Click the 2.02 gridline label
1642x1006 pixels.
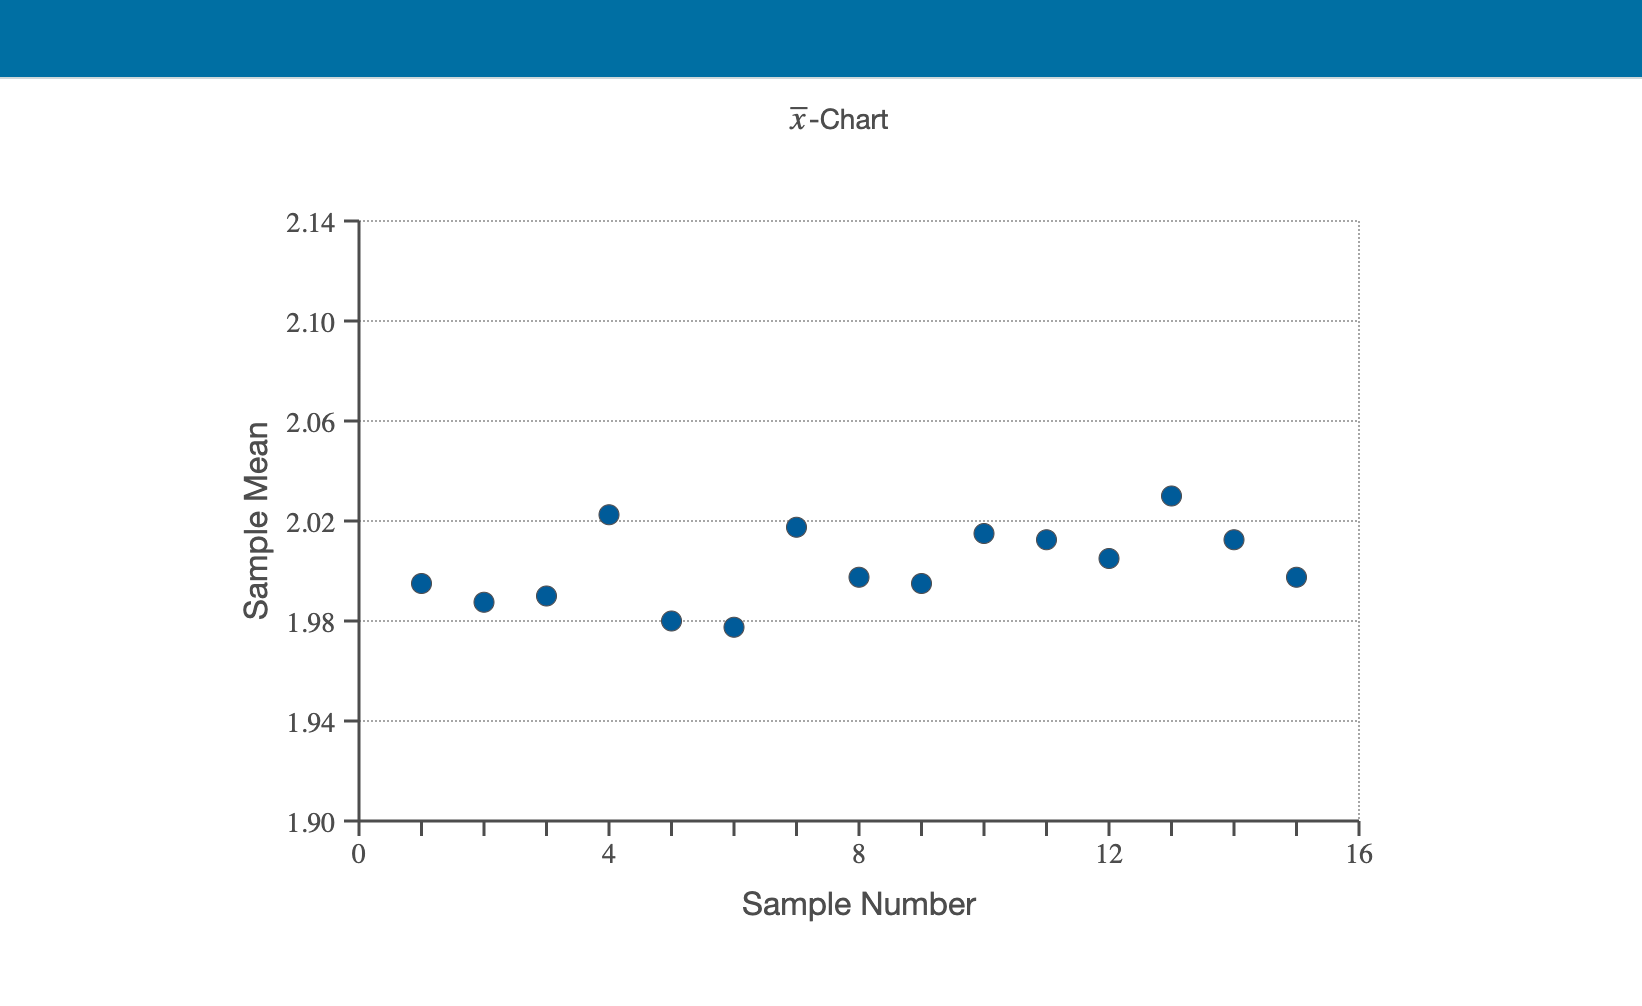tap(313, 521)
